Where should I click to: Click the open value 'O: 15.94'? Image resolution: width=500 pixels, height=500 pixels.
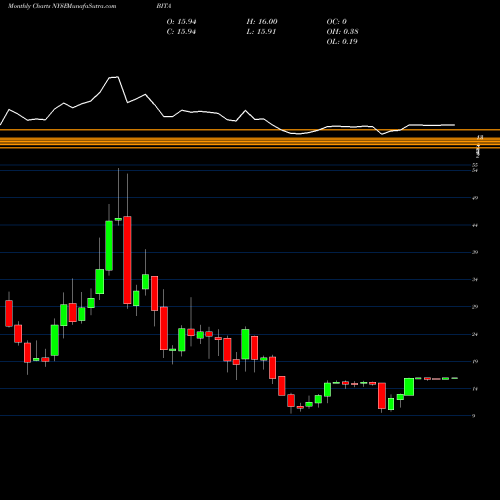(x=181, y=22)
